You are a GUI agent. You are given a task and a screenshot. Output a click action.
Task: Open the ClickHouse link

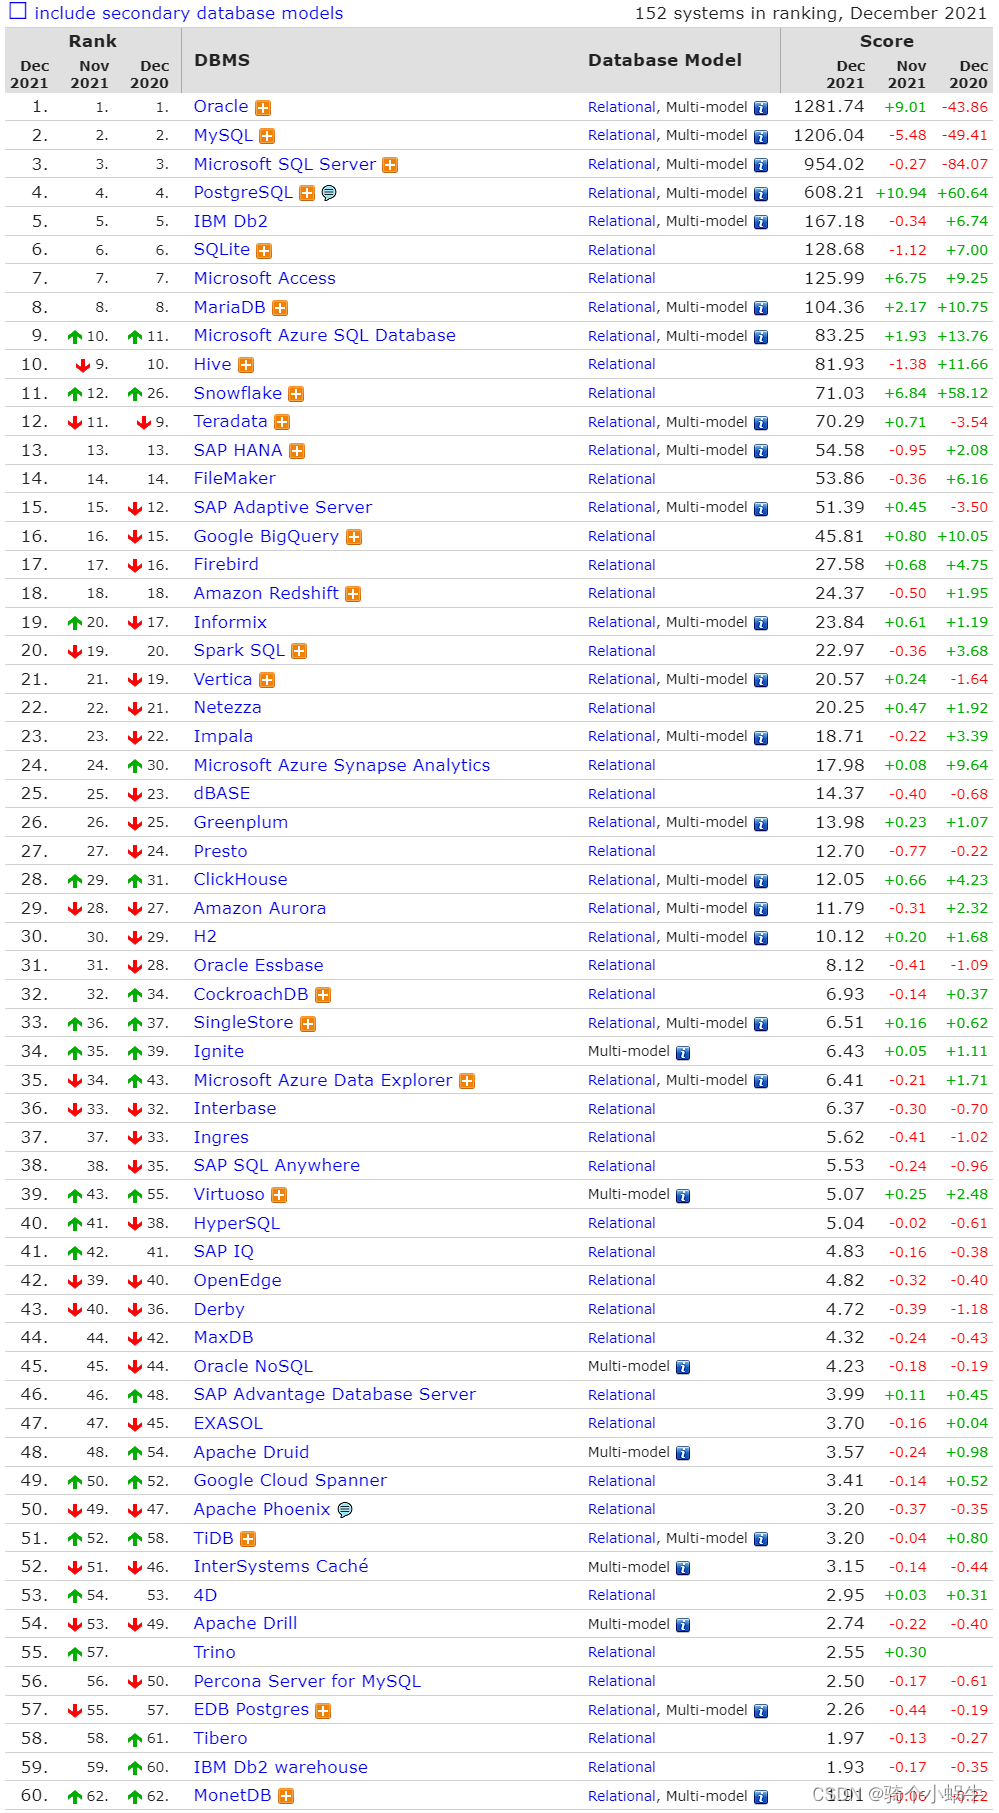[x=241, y=879]
